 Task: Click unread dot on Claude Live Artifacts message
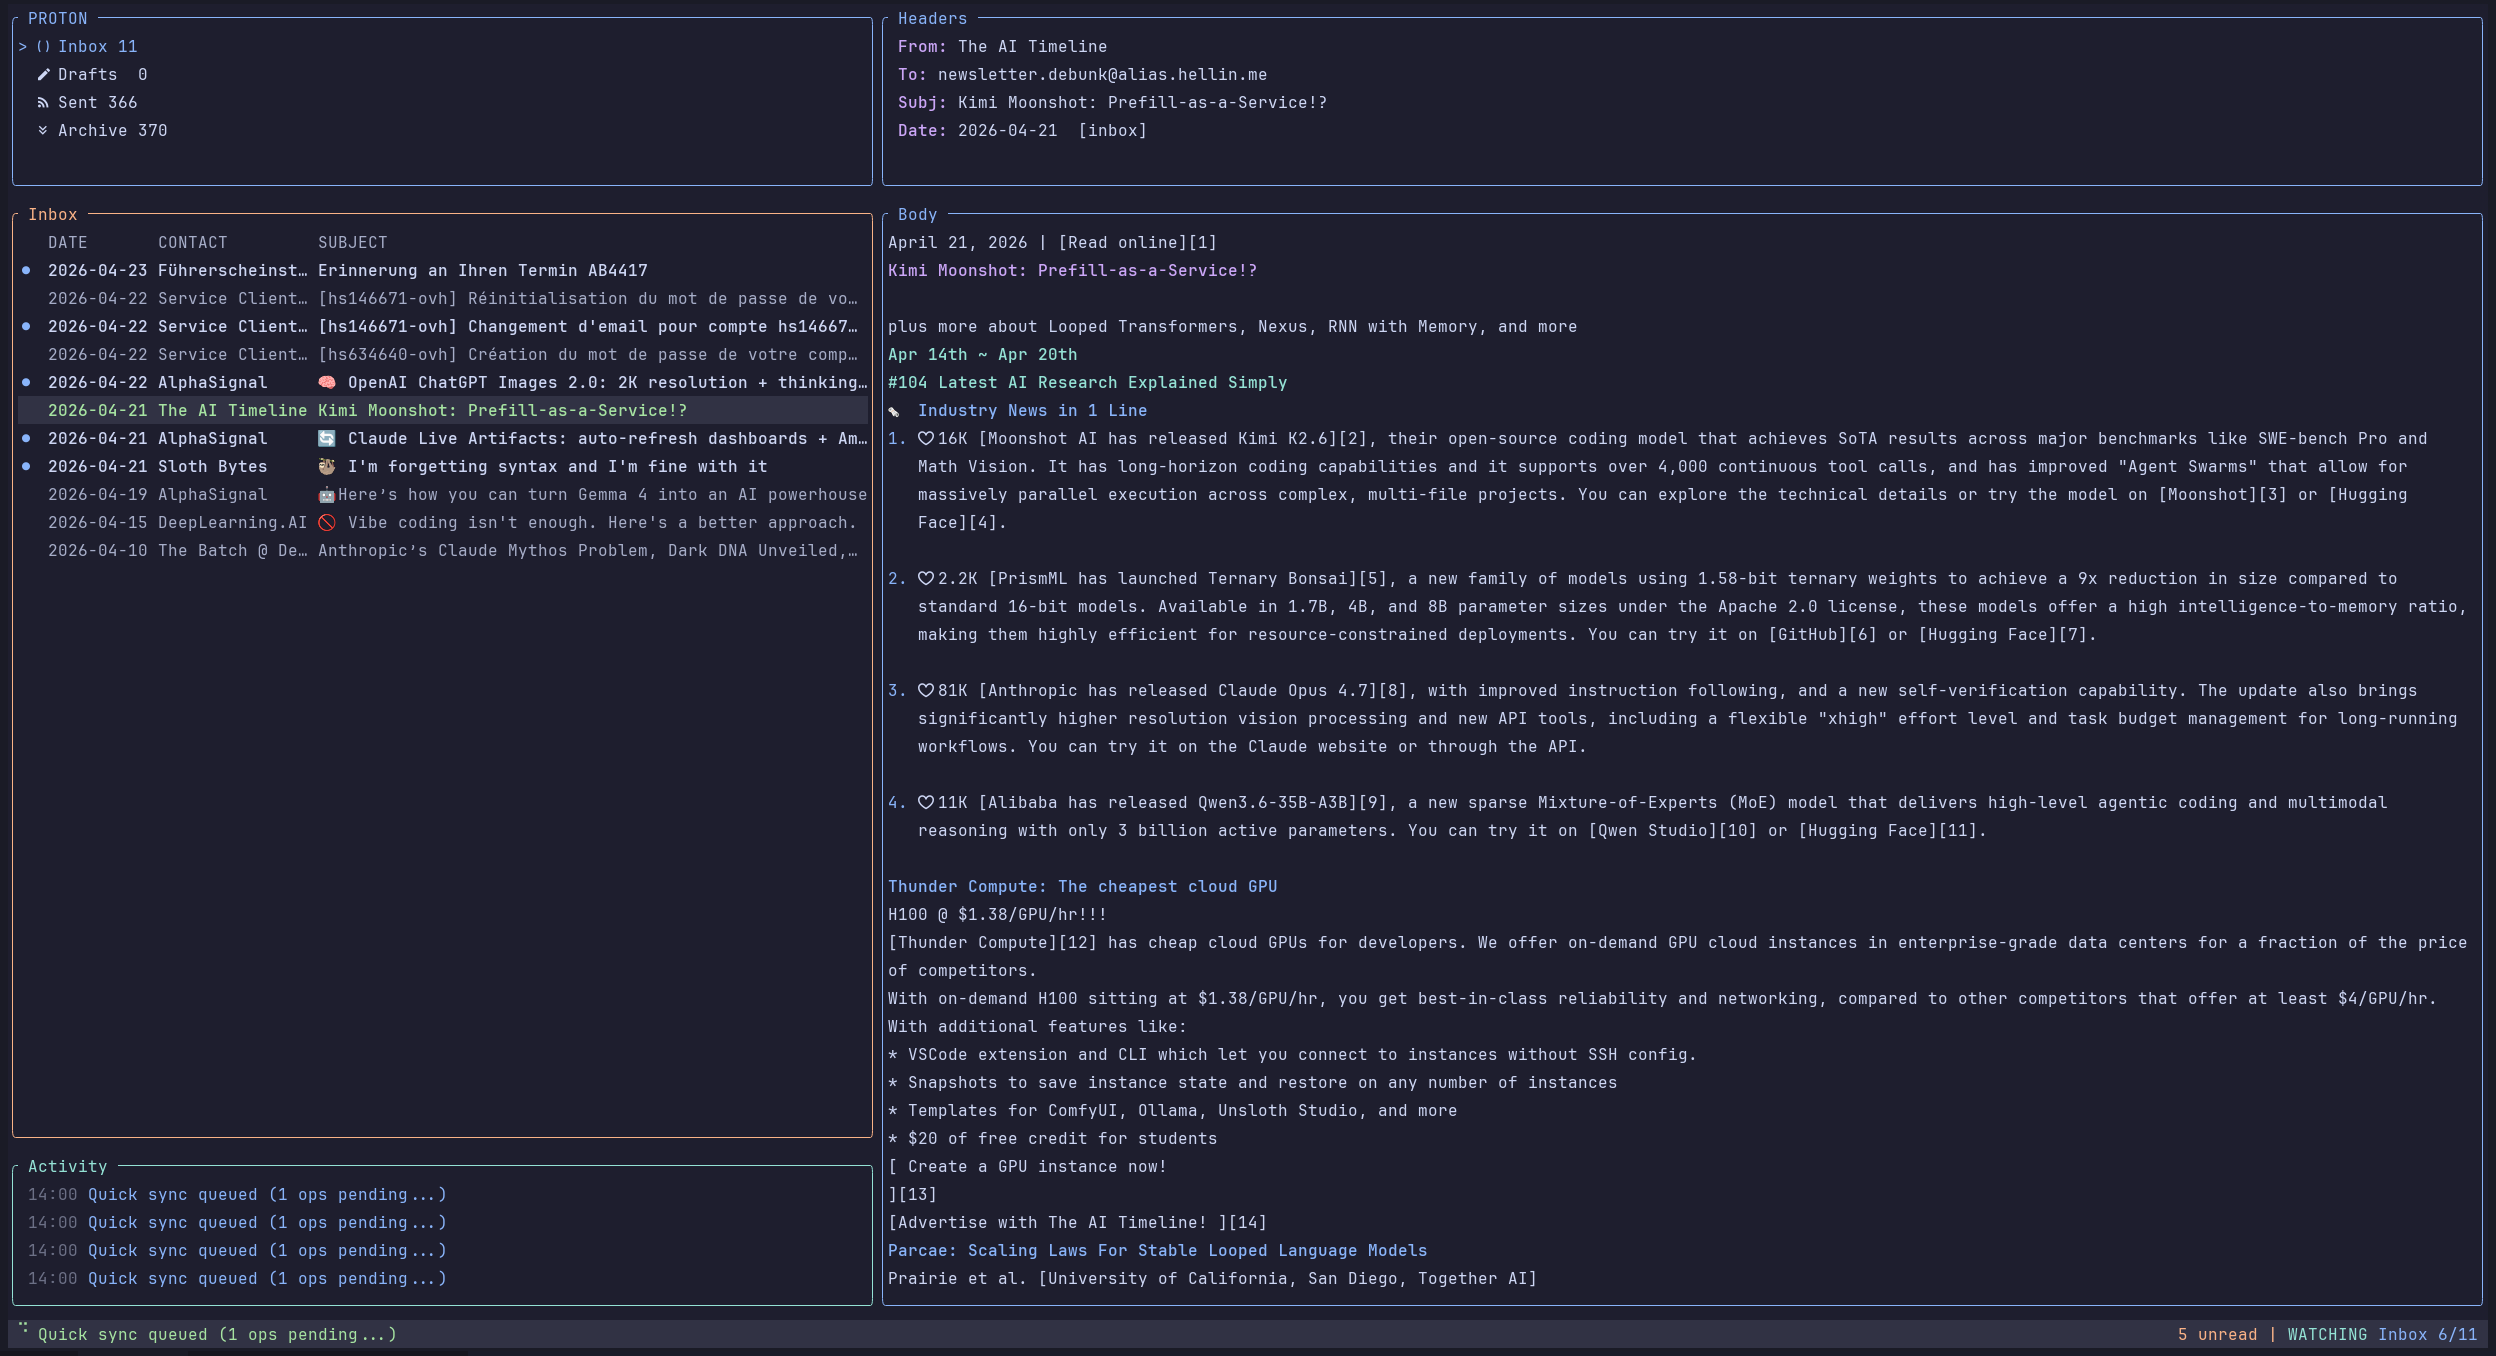[x=26, y=439]
